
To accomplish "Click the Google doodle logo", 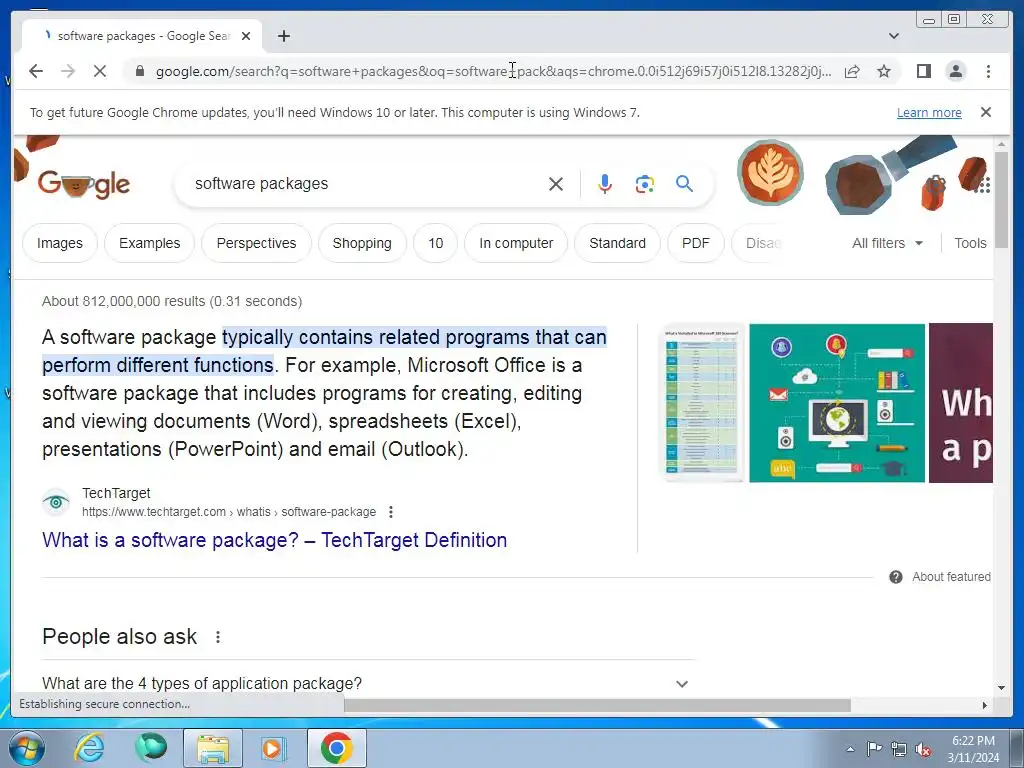I will 84,185.
